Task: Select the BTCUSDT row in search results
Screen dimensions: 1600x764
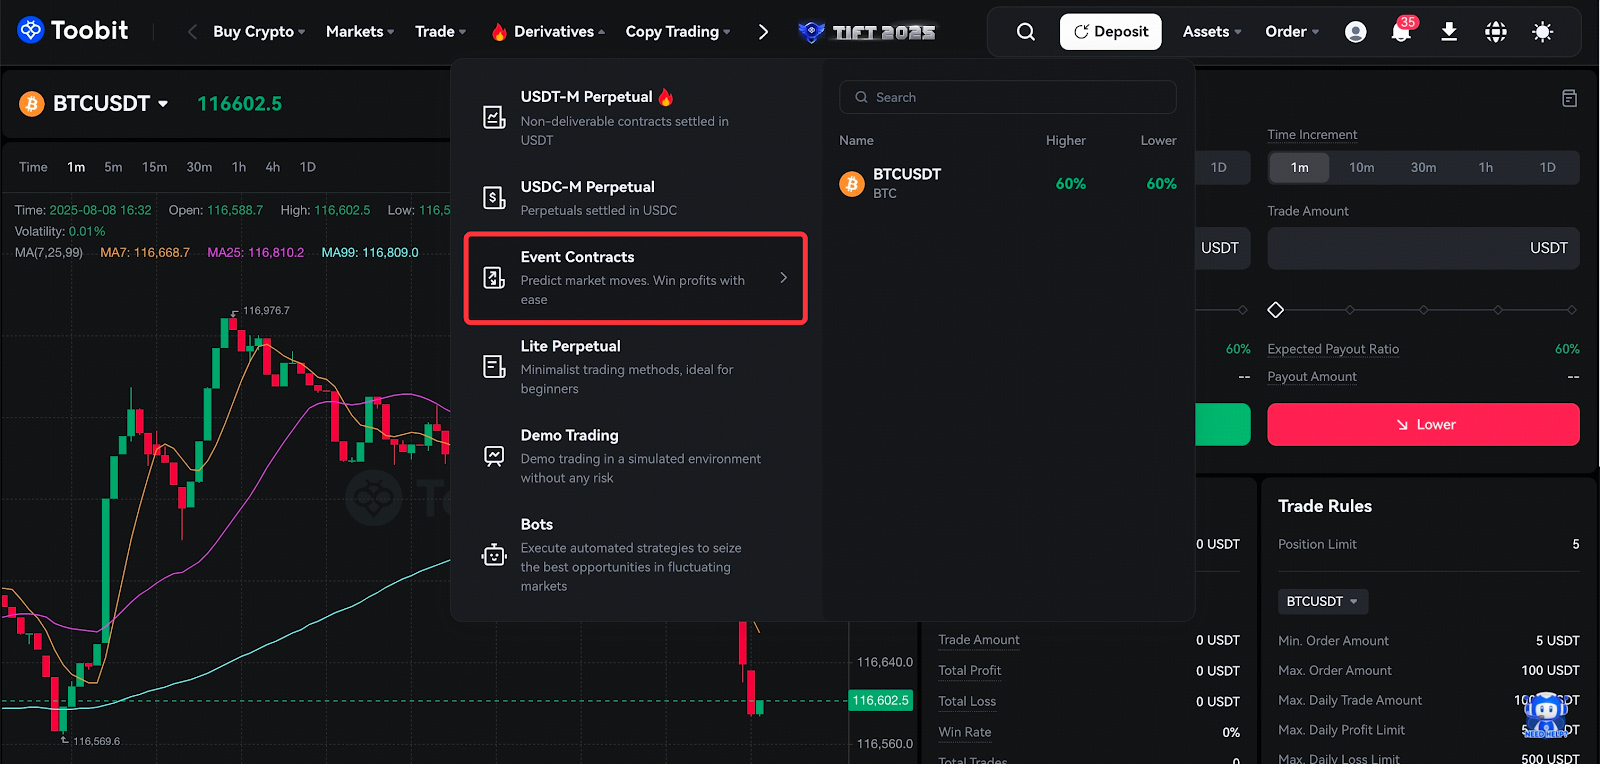Action: tap(1008, 184)
